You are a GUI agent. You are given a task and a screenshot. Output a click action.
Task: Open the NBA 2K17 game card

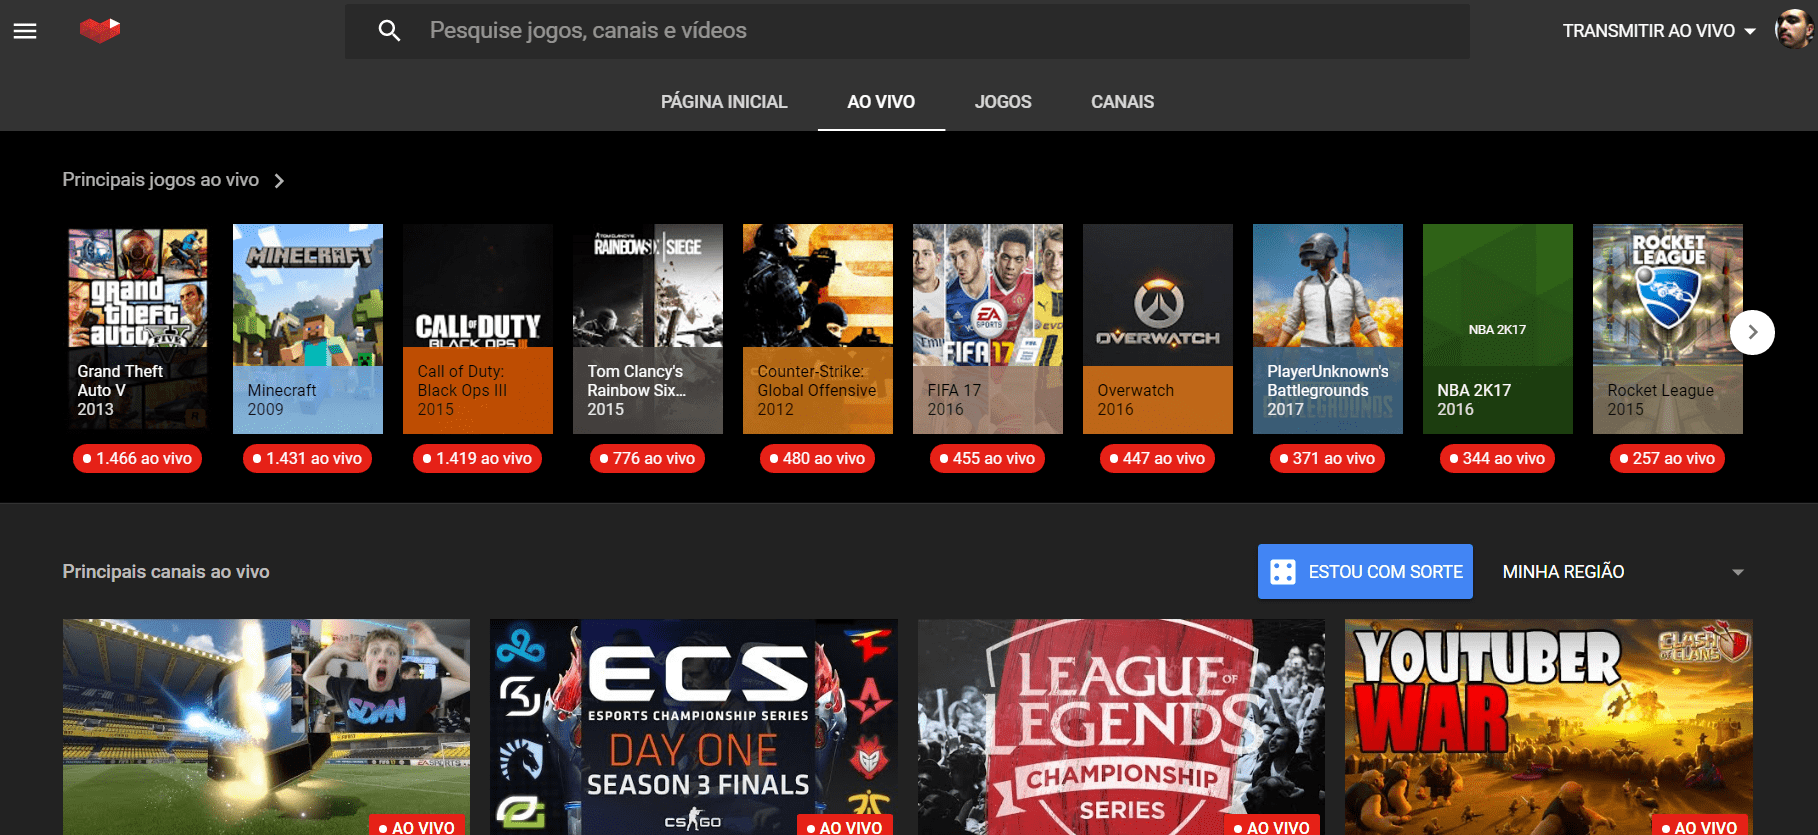pos(1498,329)
